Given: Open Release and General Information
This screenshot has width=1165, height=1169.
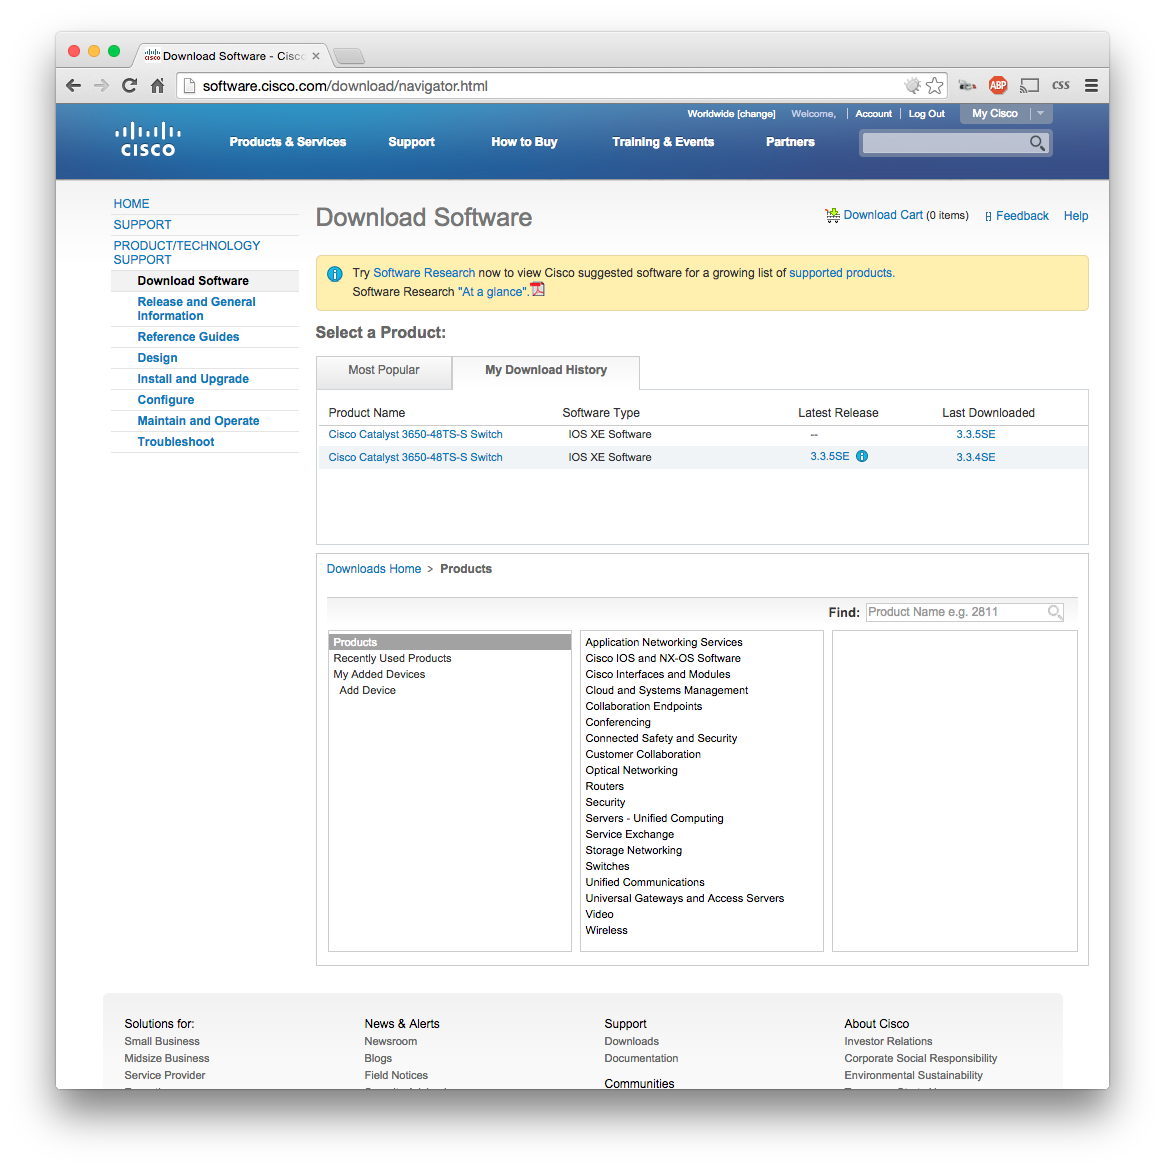Looking at the screenshot, I should pos(196,309).
